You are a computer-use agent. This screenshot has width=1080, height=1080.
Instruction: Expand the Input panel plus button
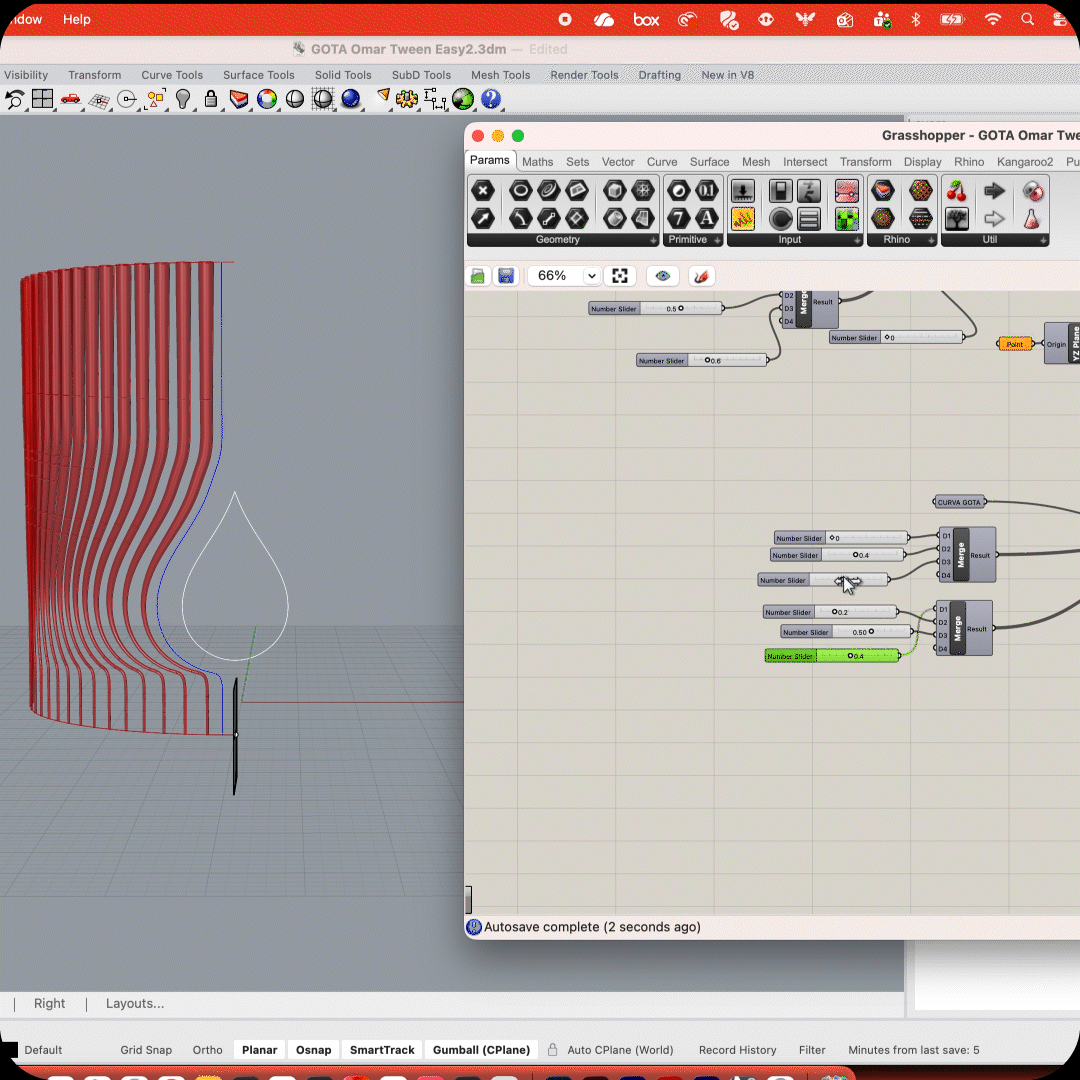point(857,240)
